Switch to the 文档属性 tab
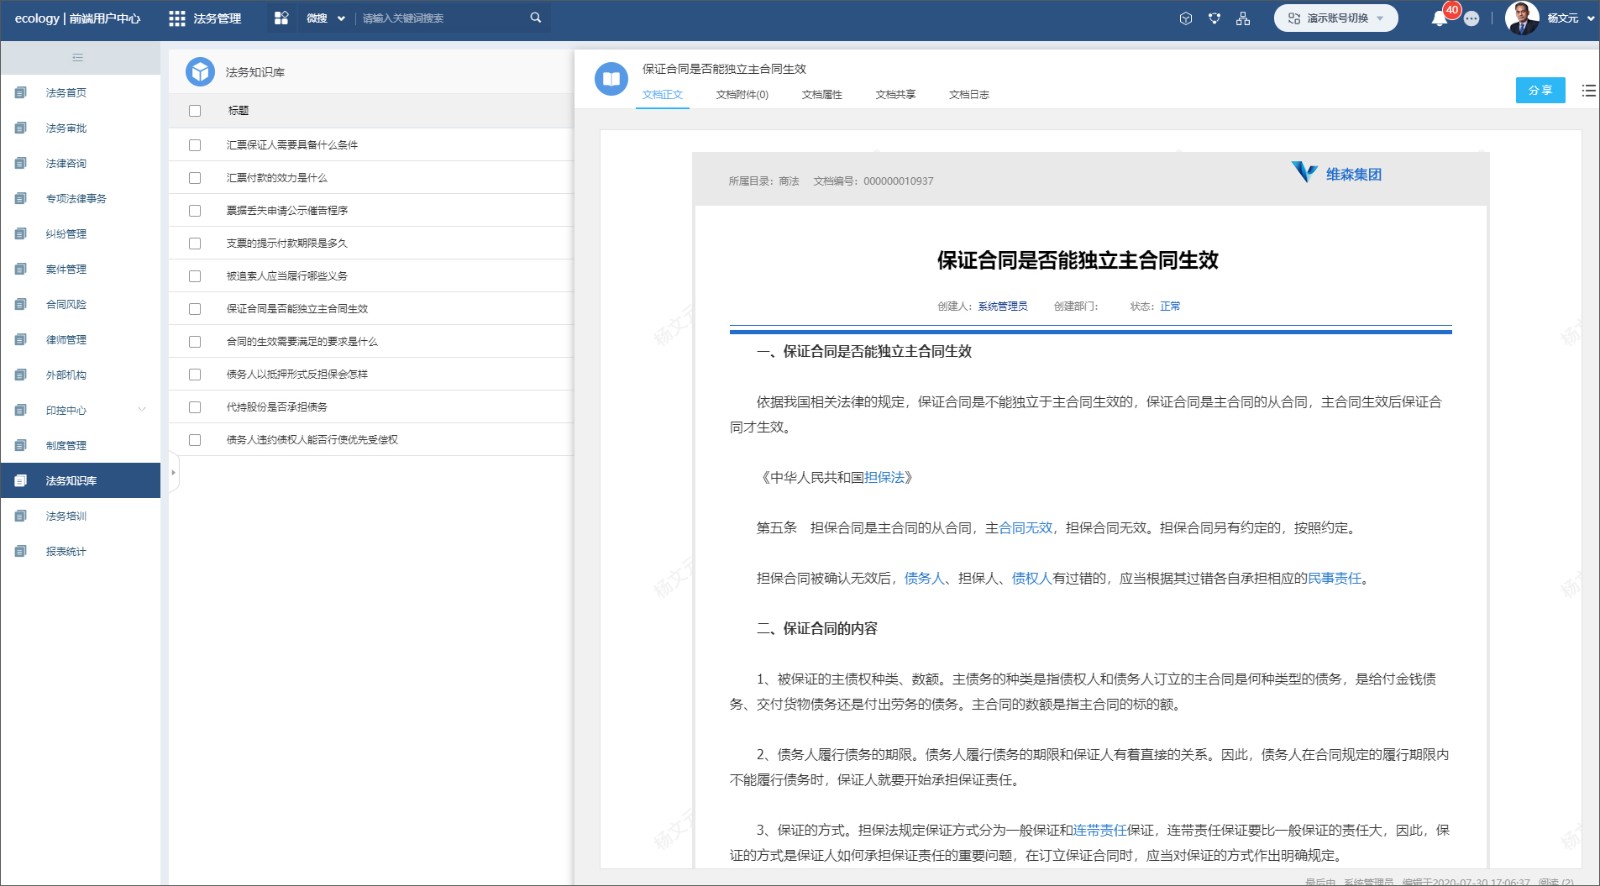 pos(822,95)
